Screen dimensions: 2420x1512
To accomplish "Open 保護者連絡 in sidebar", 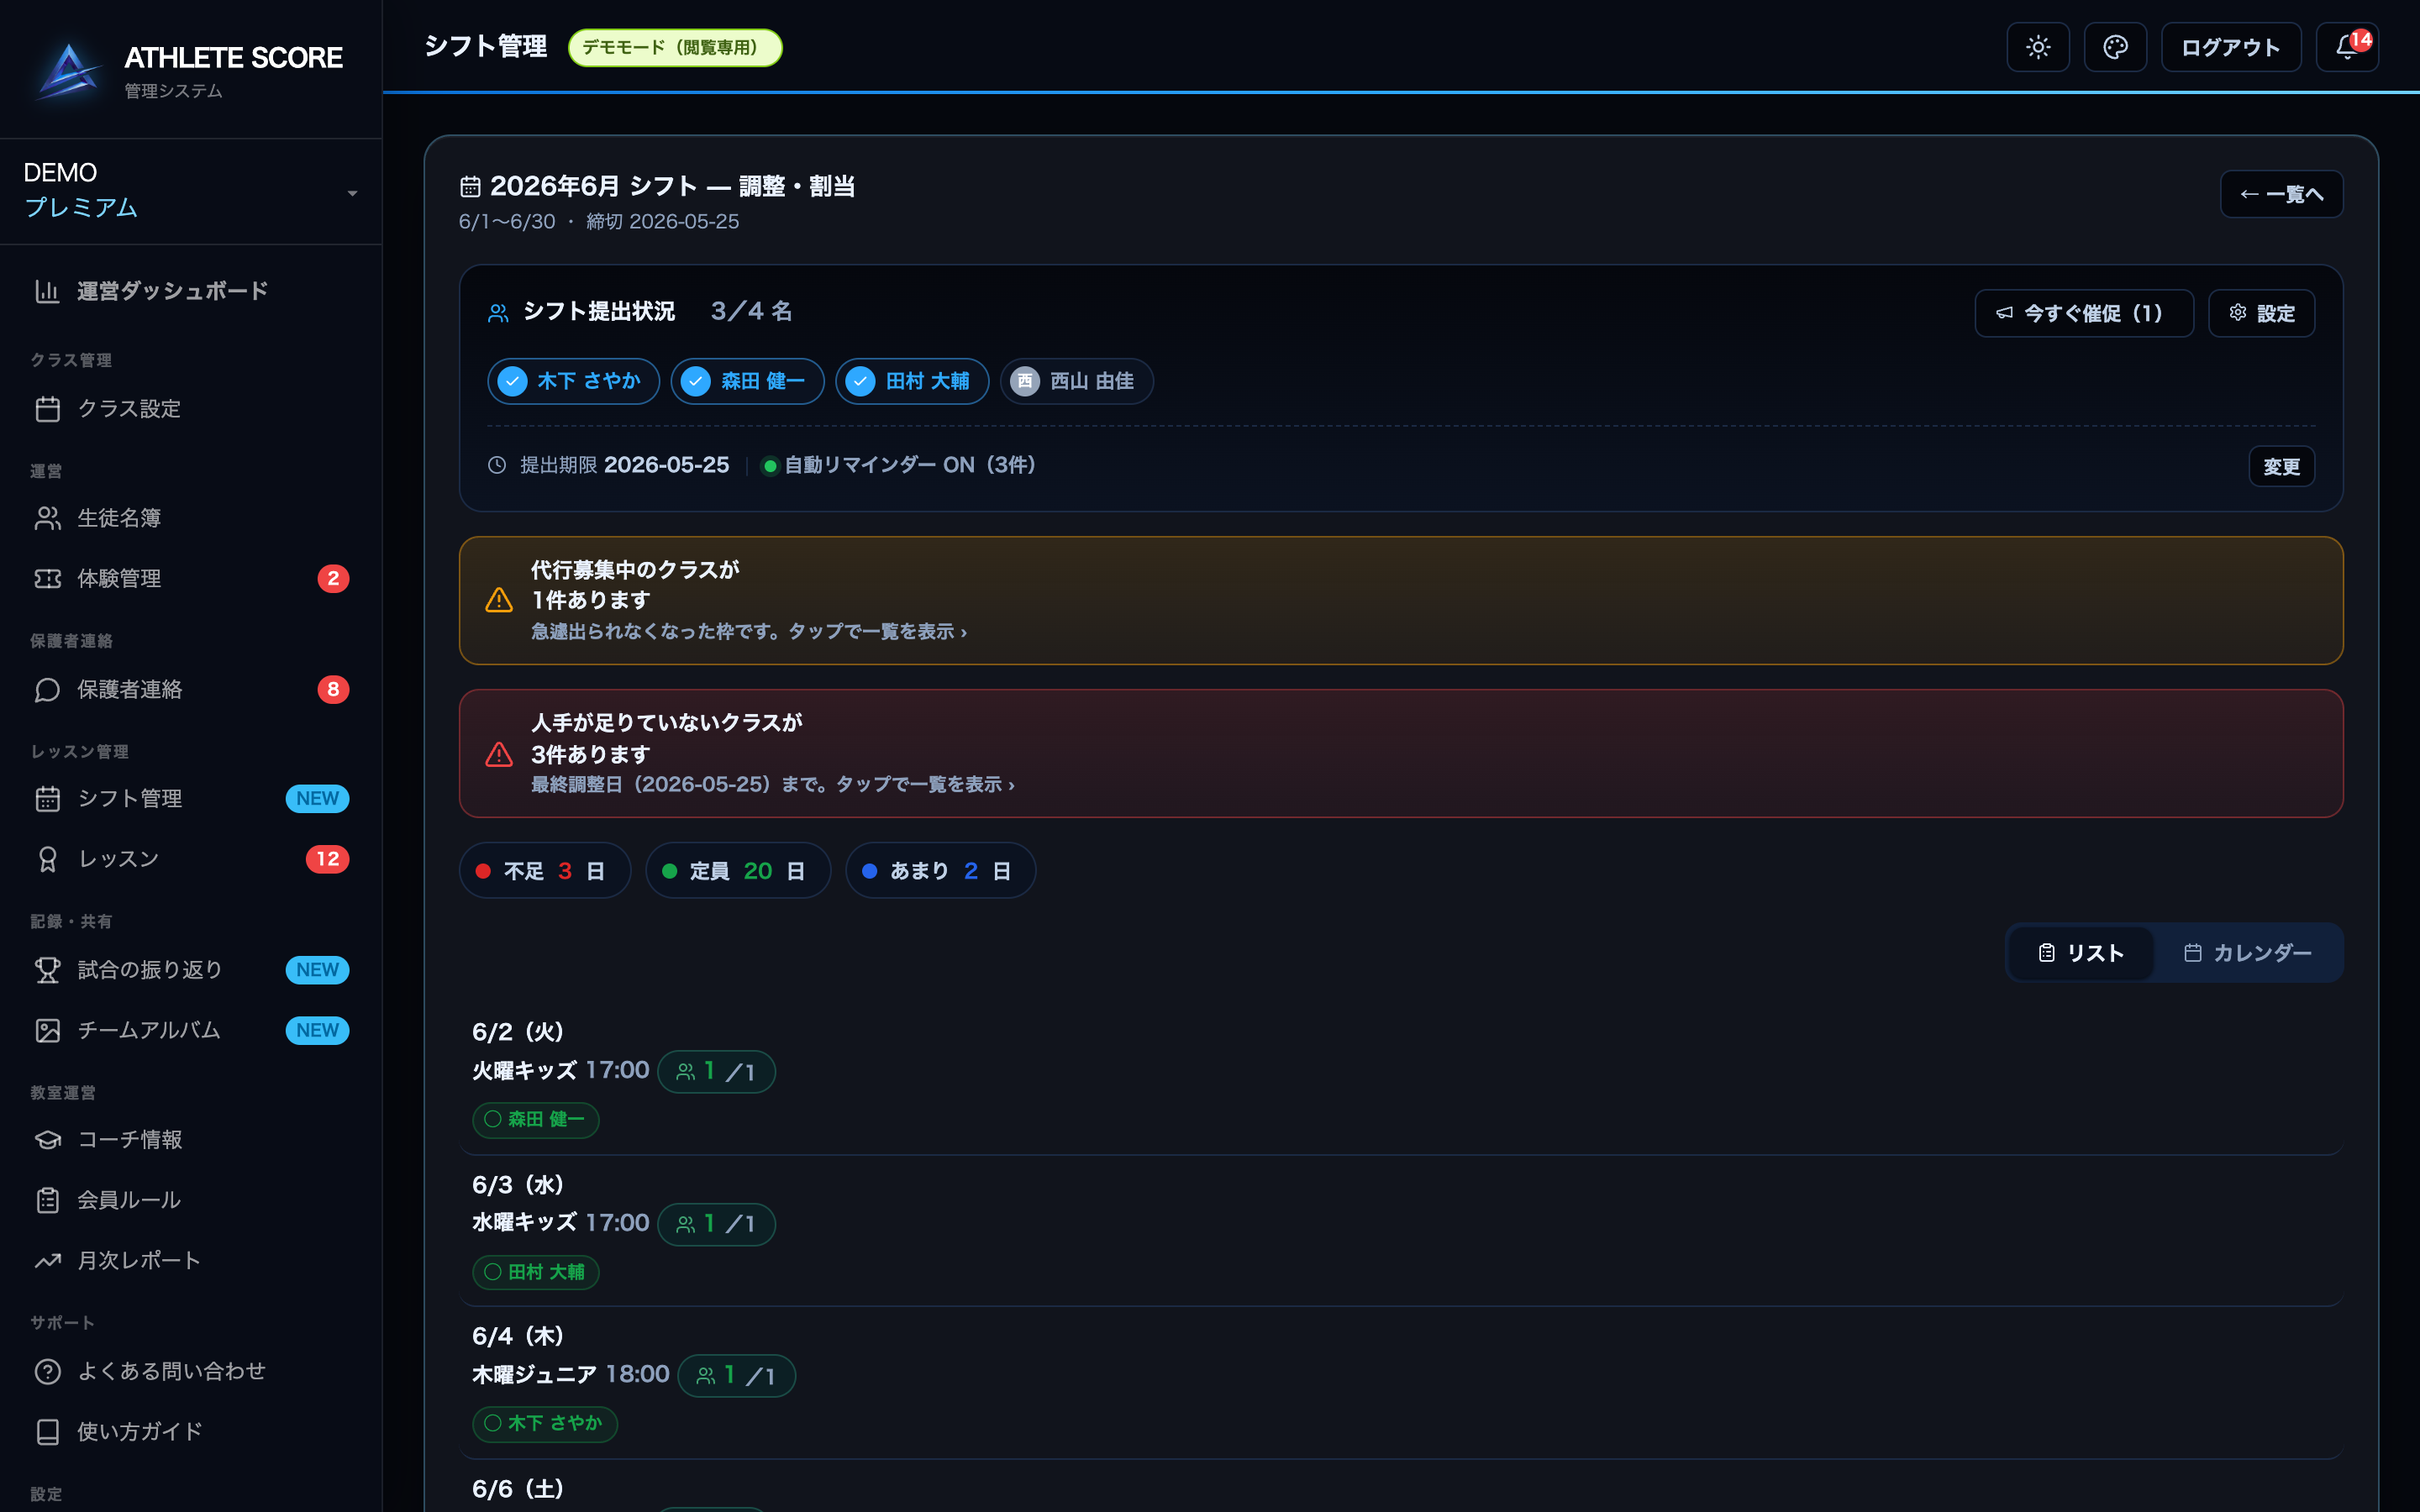I will tap(191, 690).
